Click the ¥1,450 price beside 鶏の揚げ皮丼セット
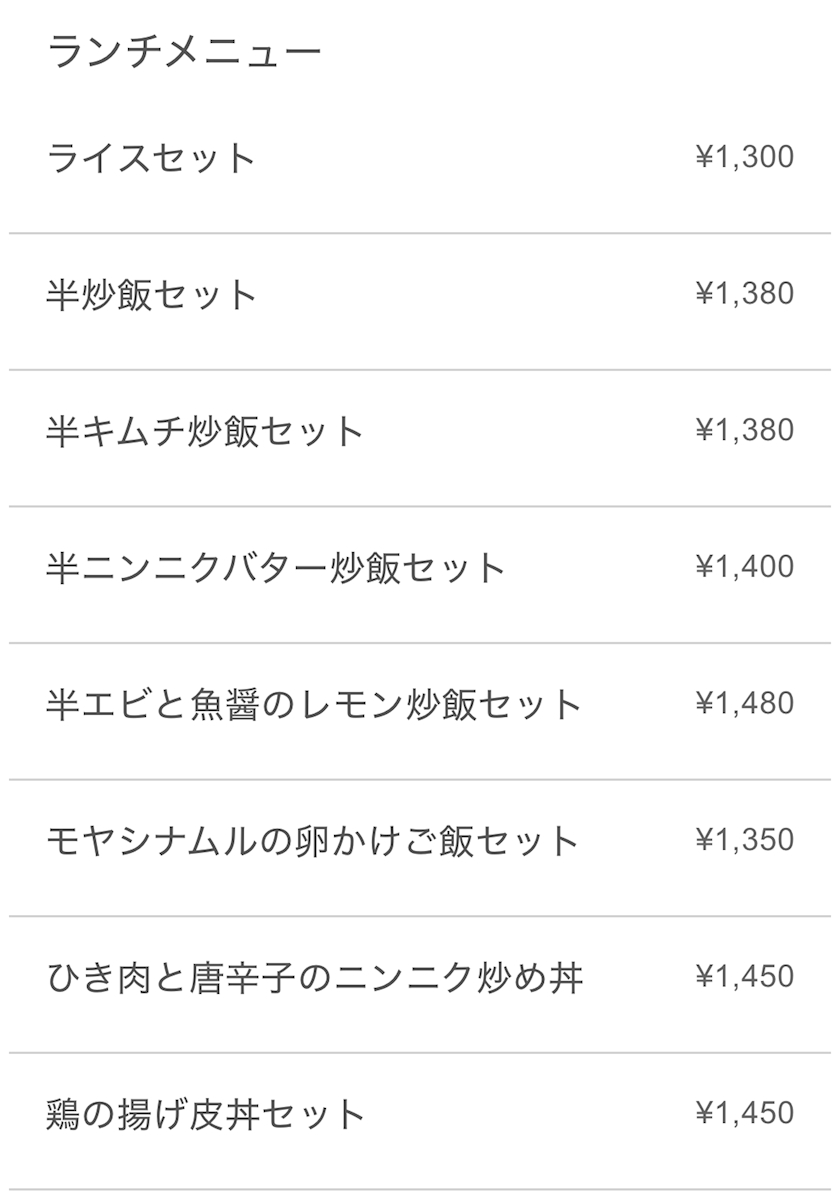Viewport: 840px width, 1198px height. (x=744, y=1113)
